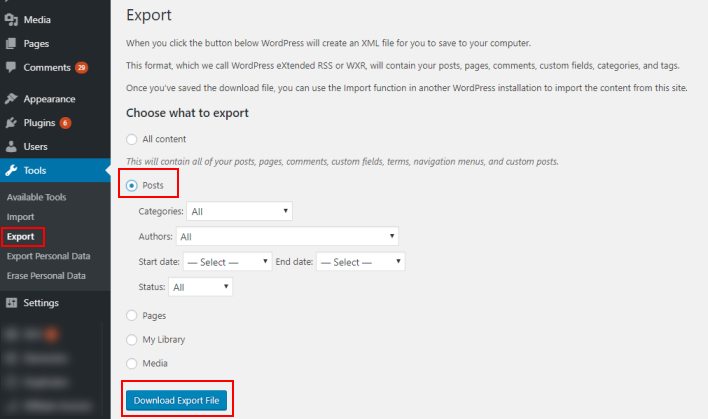
Task: Click the Plugins plug icon
Action: click(11, 122)
